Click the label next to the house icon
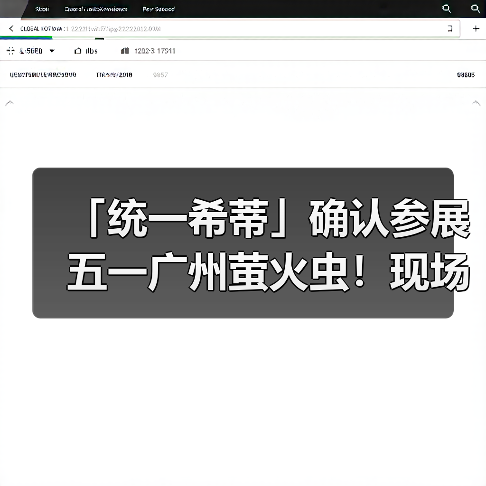This screenshot has height=486, width=486. pos(91,51)
